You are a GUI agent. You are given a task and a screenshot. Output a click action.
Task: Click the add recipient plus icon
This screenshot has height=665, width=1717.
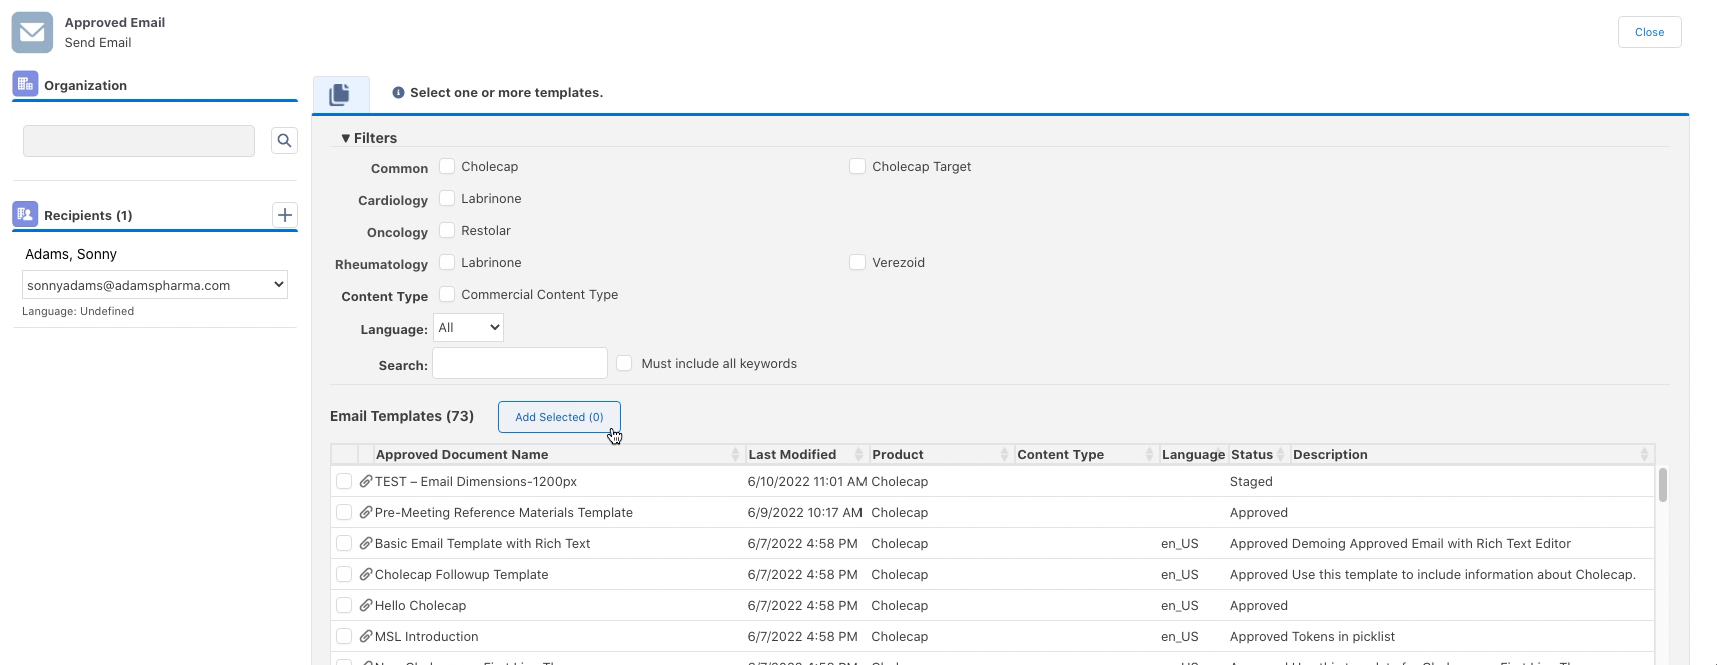point(285,215)
